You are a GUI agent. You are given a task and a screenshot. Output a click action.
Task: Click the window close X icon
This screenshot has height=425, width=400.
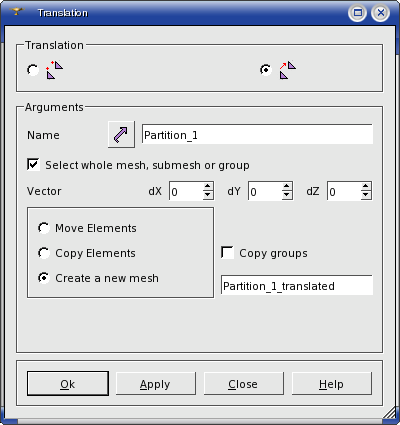pyautogui.click(x=380, y=13)
